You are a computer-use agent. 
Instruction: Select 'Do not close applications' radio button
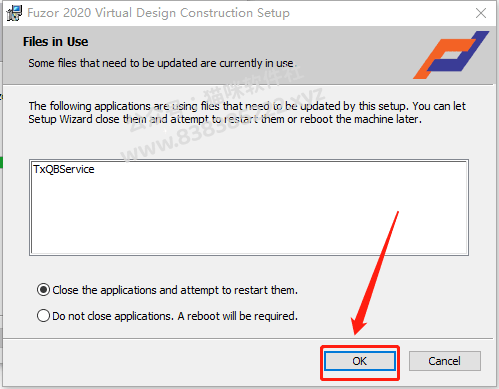click(43, 315)
